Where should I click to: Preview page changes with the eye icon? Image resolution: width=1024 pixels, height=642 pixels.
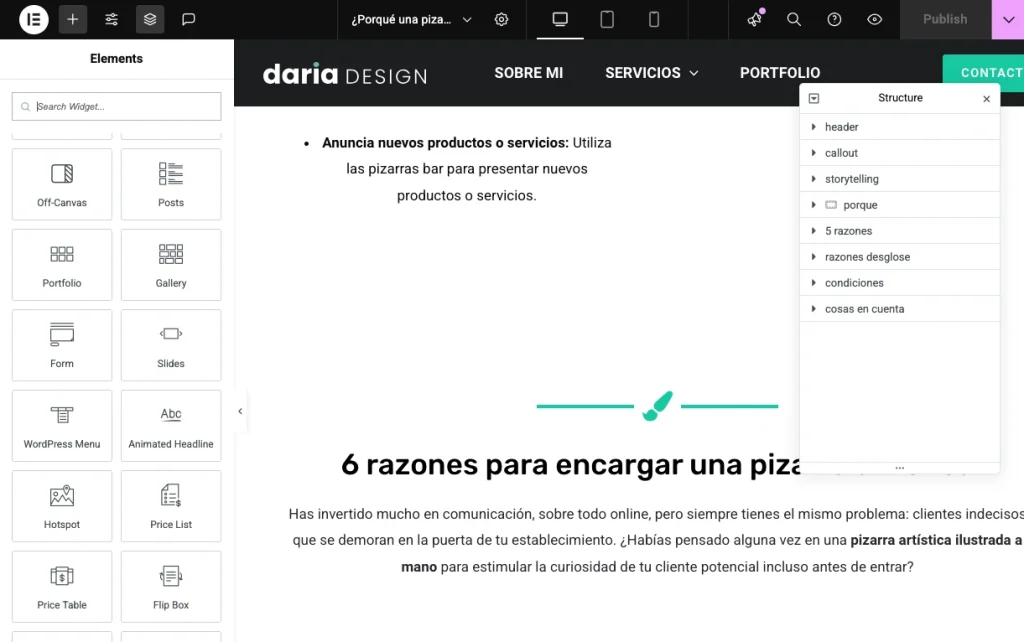(874, 19)
